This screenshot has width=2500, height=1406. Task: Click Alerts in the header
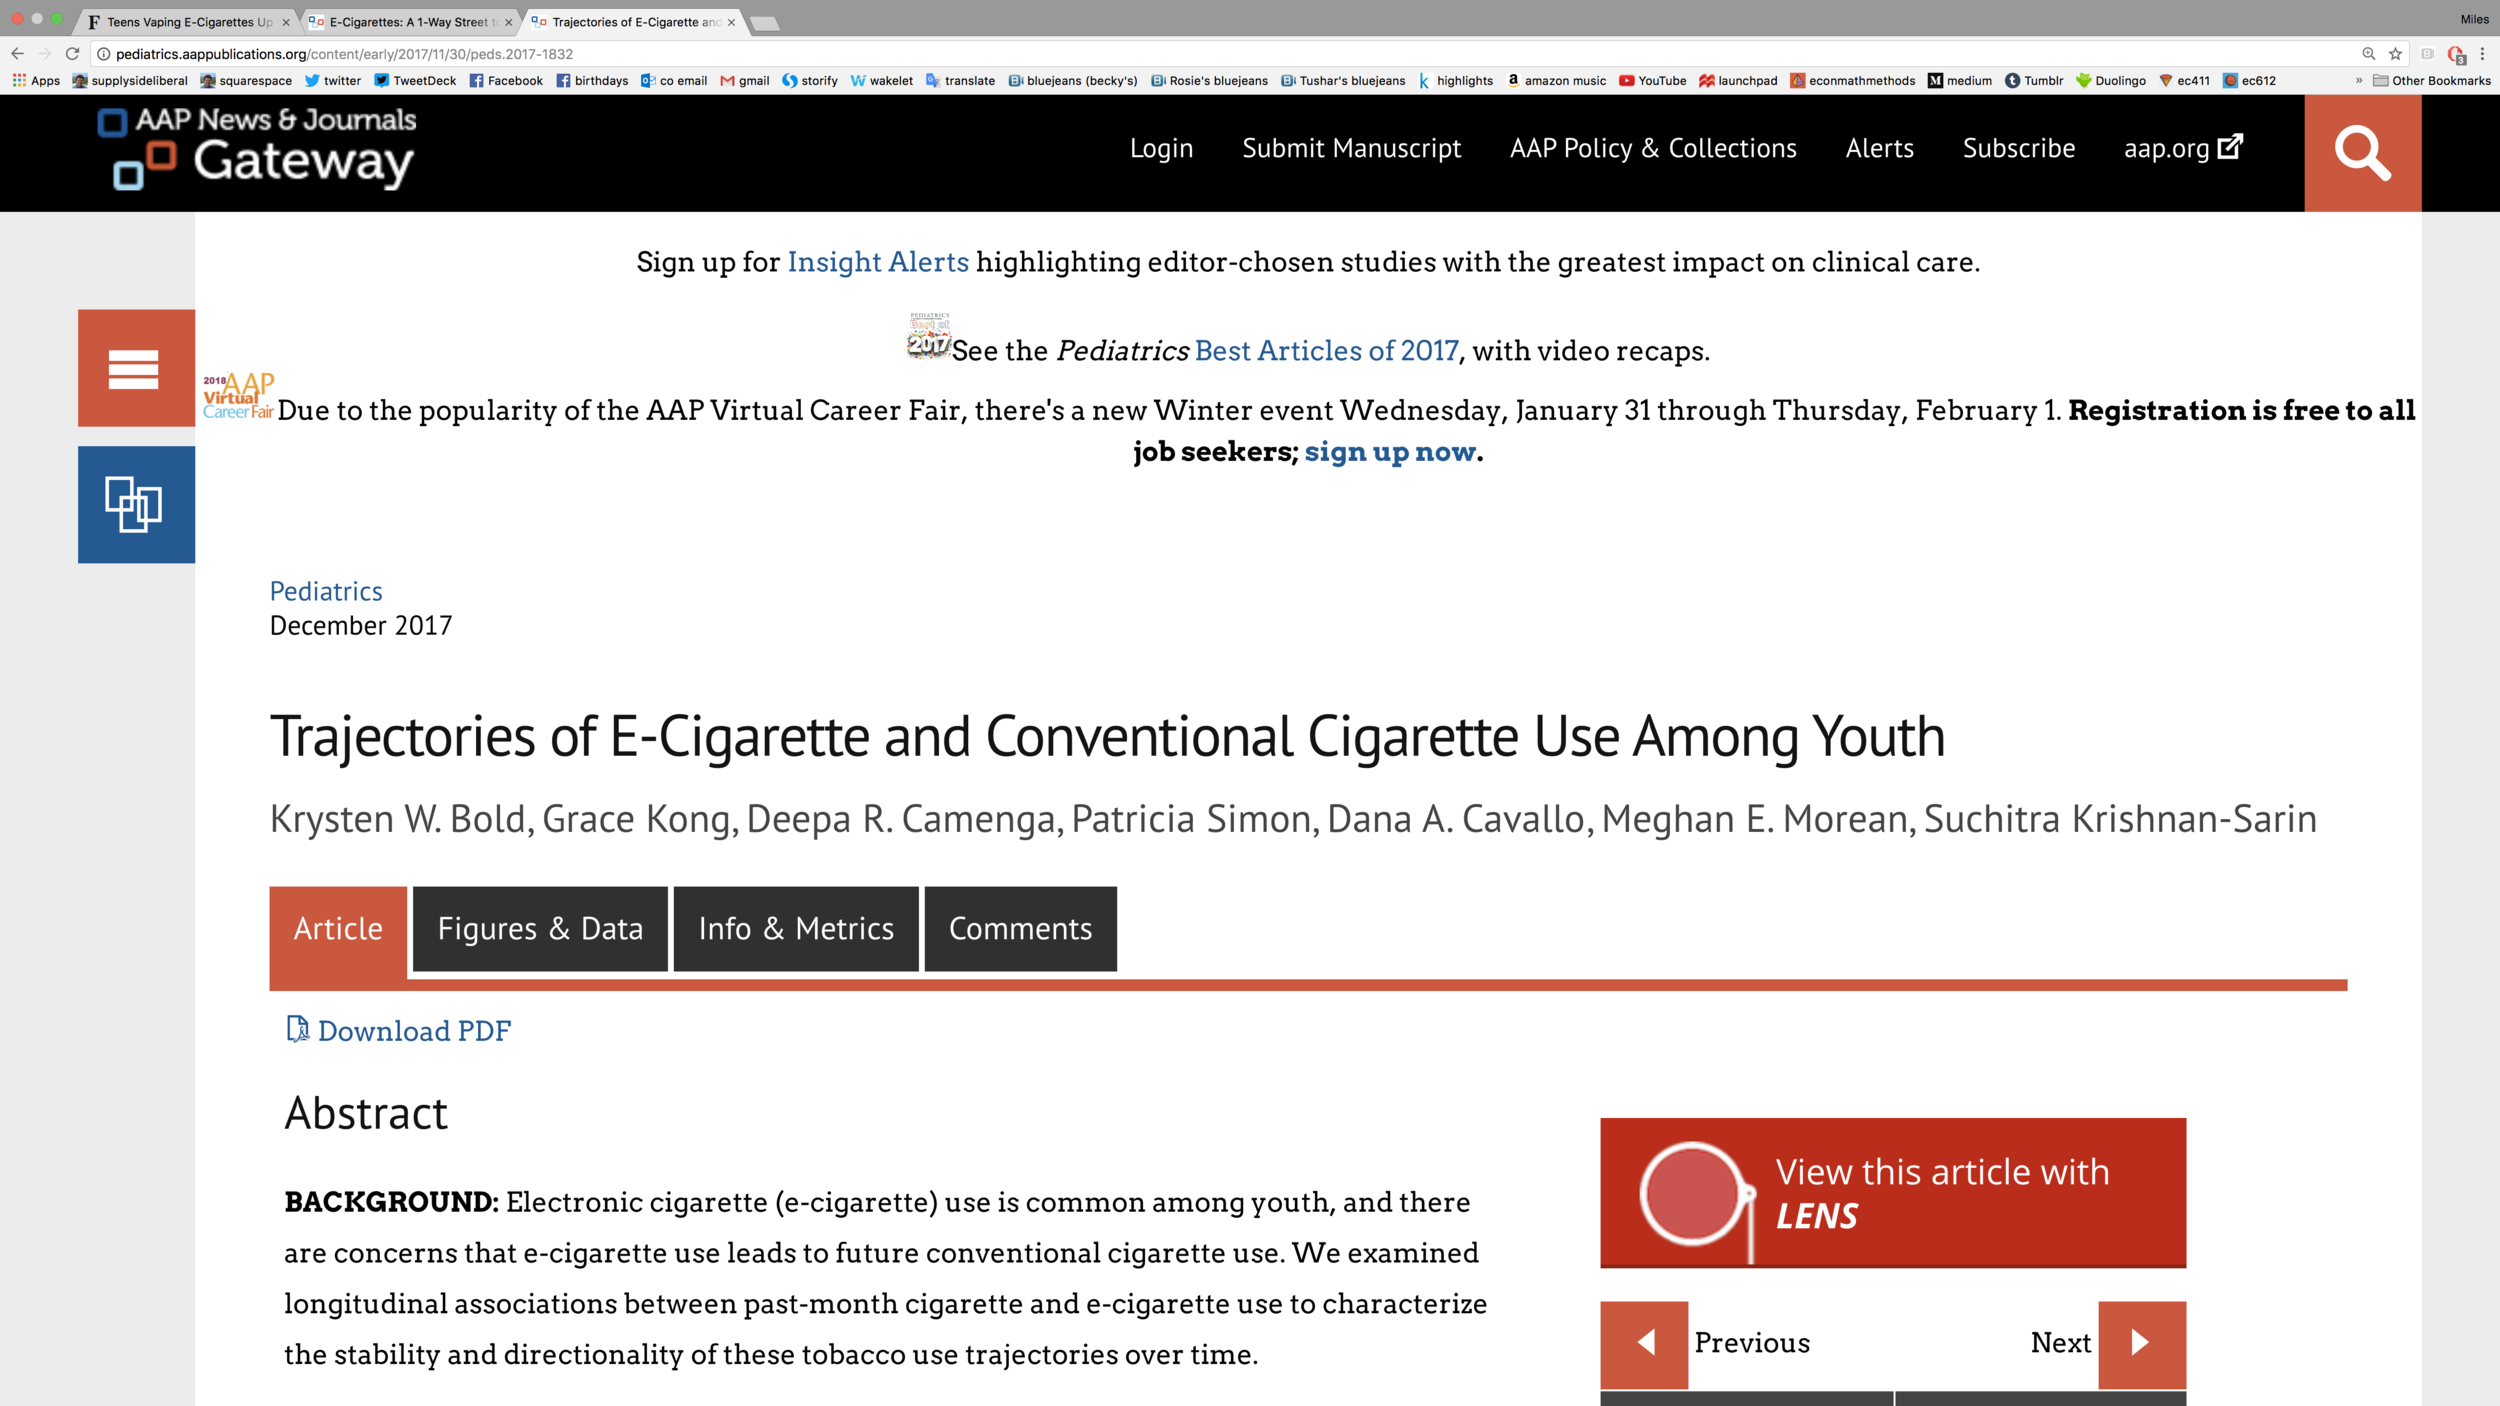1879,148
